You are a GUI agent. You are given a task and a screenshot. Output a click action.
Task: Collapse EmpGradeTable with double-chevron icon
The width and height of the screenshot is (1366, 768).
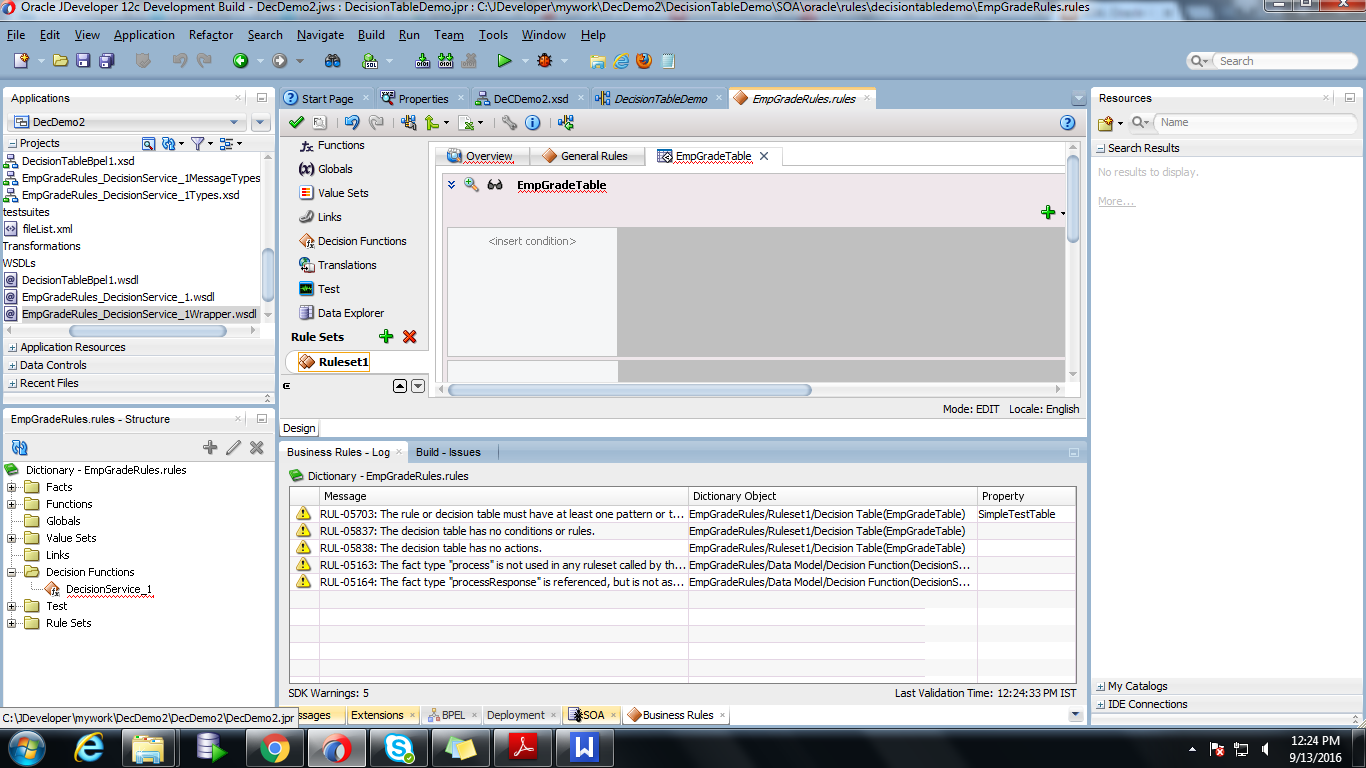click(450, 184)
